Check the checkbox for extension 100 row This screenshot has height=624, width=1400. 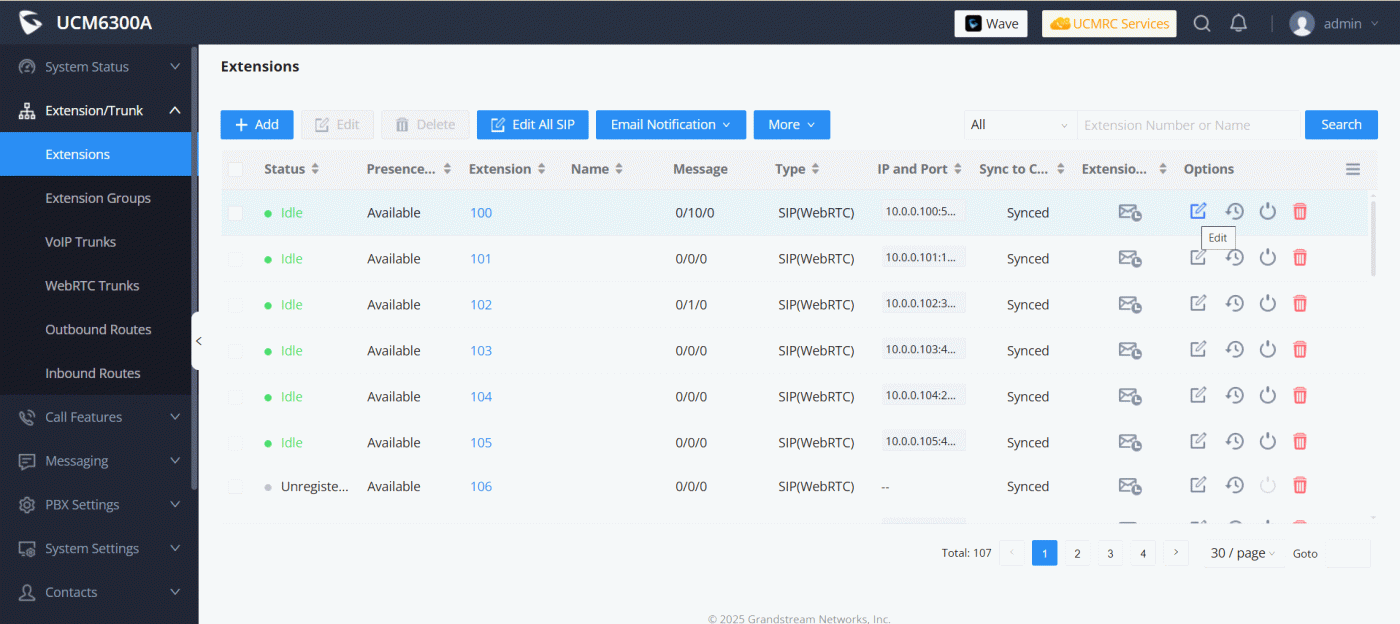point(236,213)
